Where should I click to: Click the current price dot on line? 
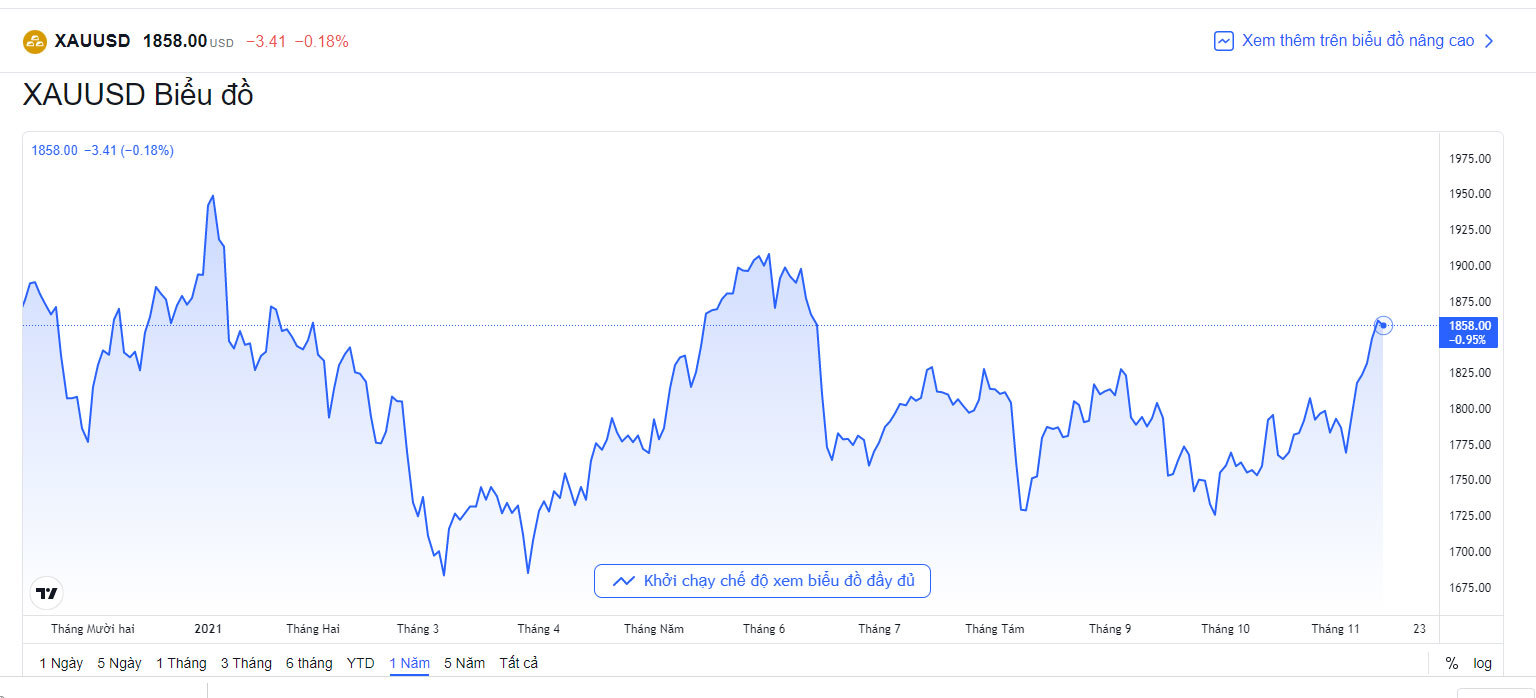pos(1384,325)
